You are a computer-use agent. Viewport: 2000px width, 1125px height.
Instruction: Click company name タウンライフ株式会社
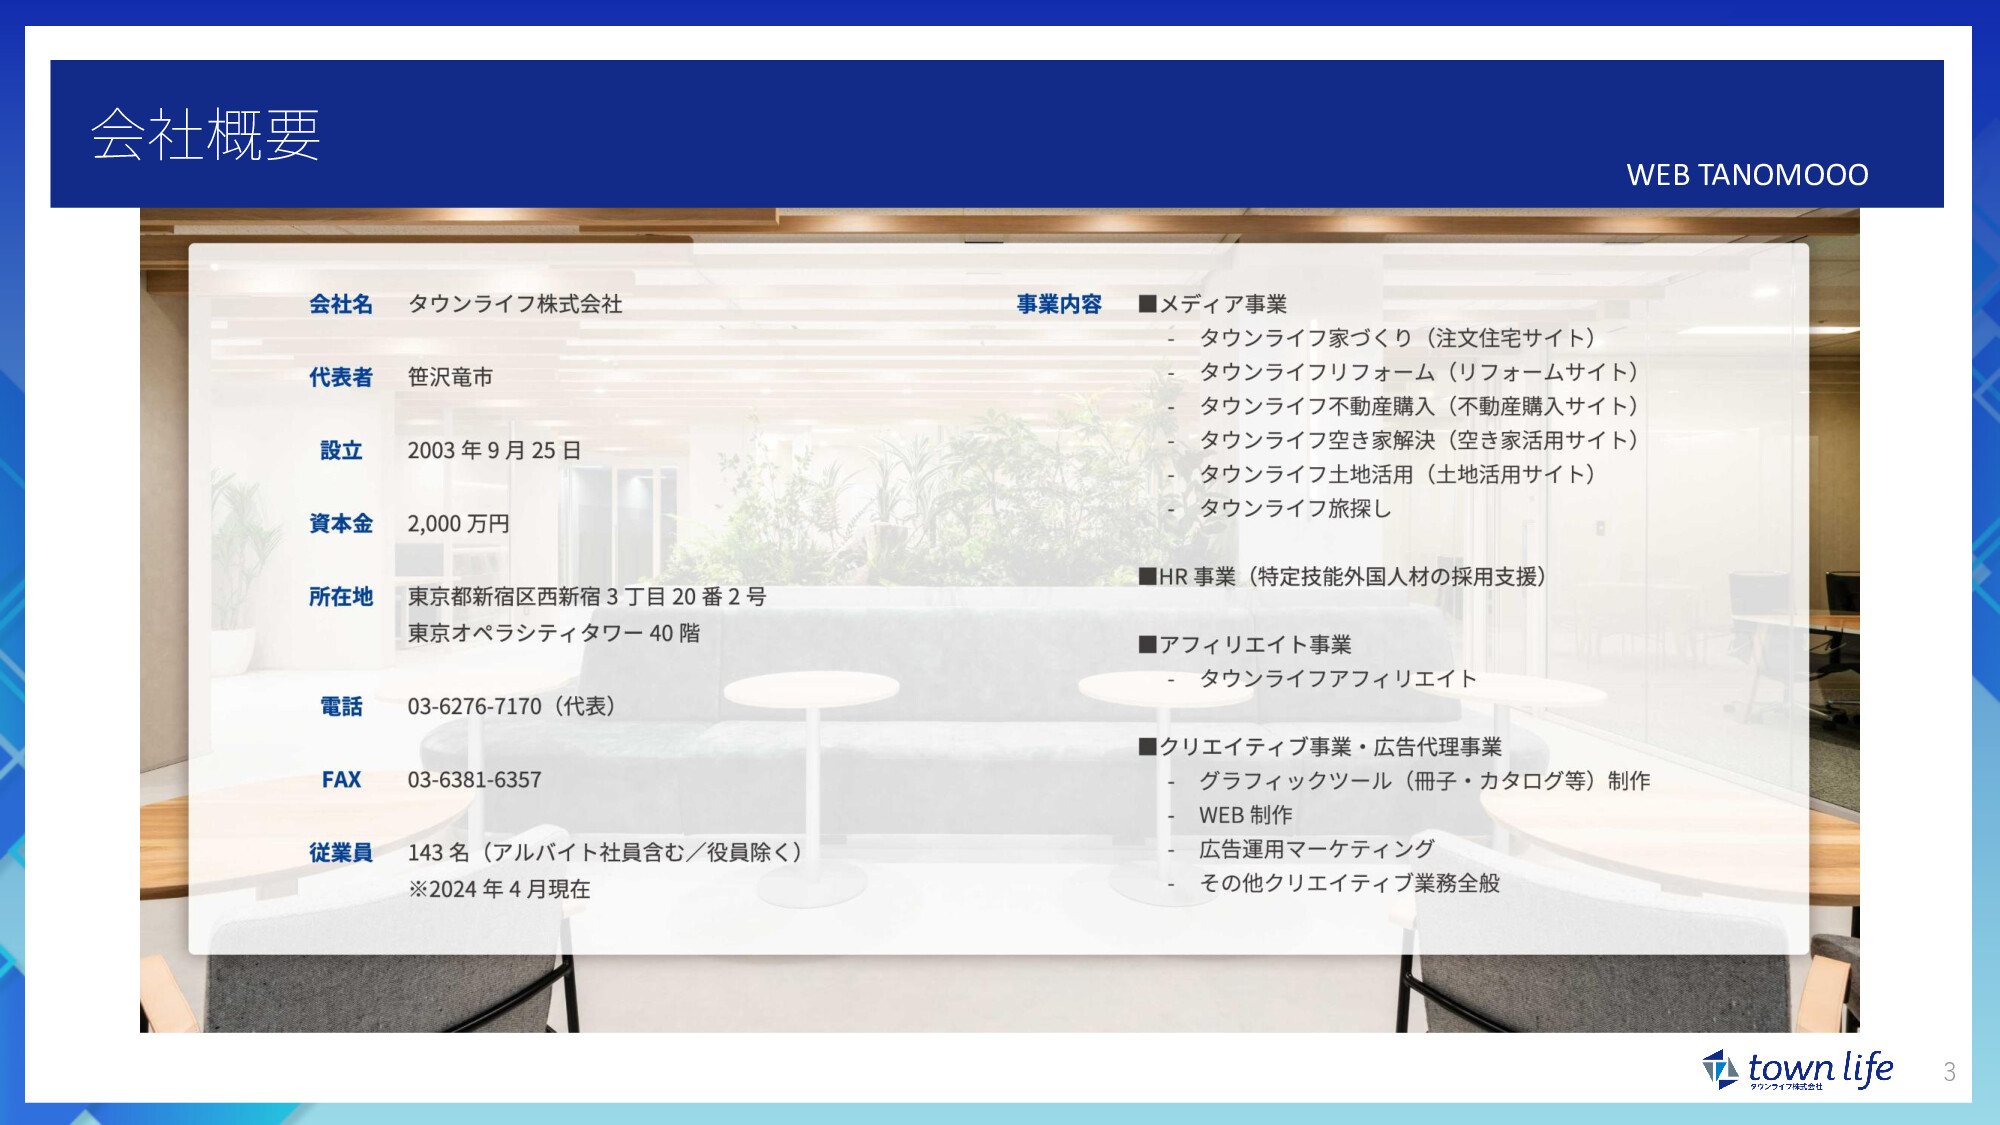[515, 304]
